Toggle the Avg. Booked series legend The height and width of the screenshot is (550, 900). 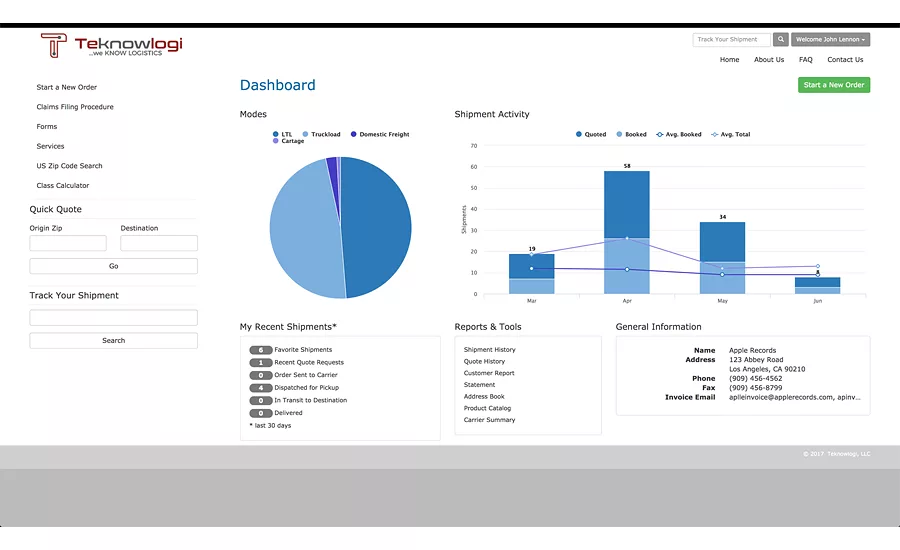click(679, 134)
